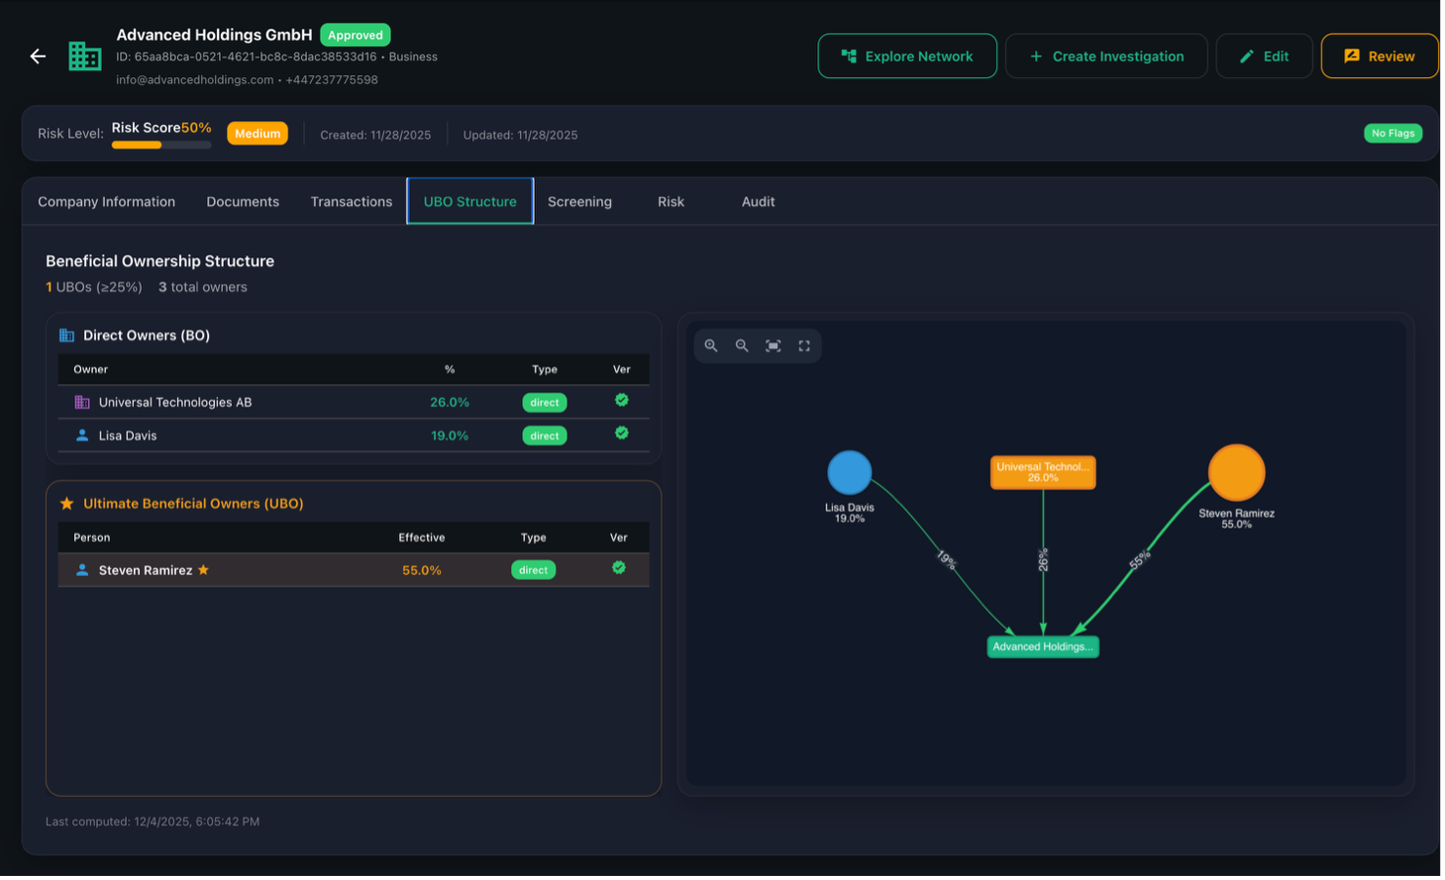Viewport: 1445px width, 880px height.
Task: Click the back arrow next to company name
Action: pyautogui.click(x=37, y=56)
